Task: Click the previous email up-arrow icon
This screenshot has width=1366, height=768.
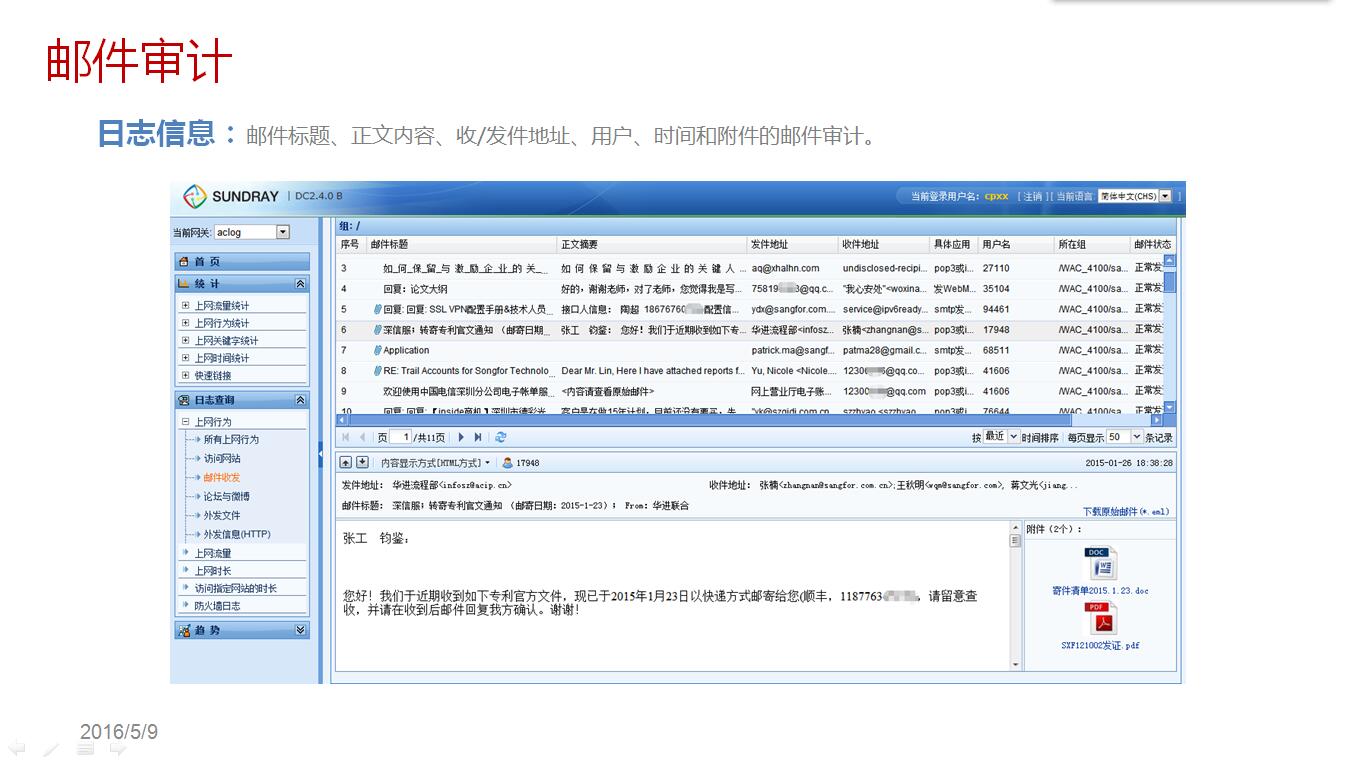Action: coord(346,463)
